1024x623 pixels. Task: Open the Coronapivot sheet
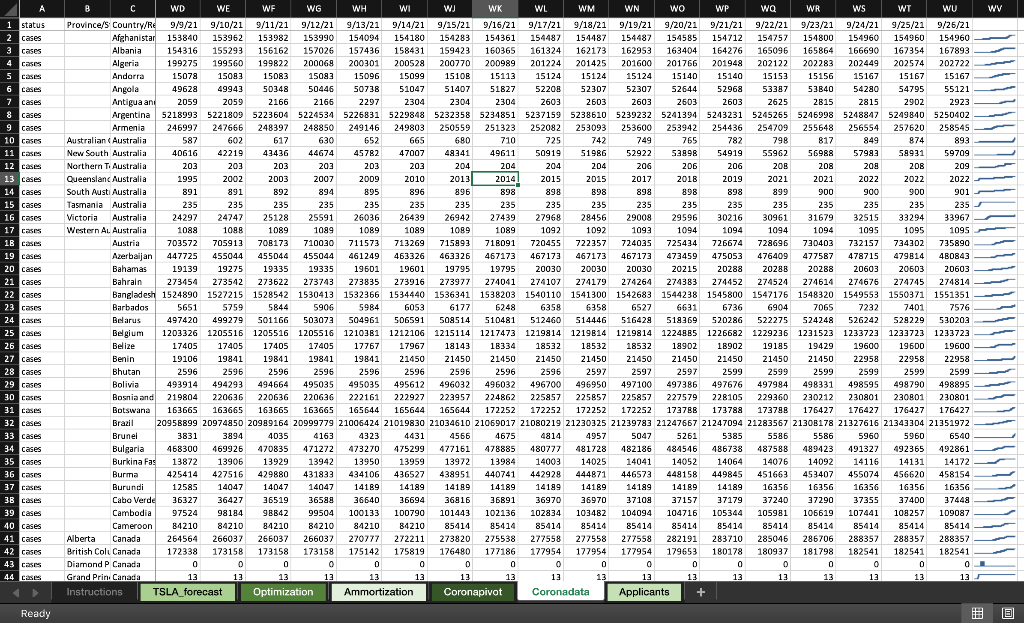[471, 592]
